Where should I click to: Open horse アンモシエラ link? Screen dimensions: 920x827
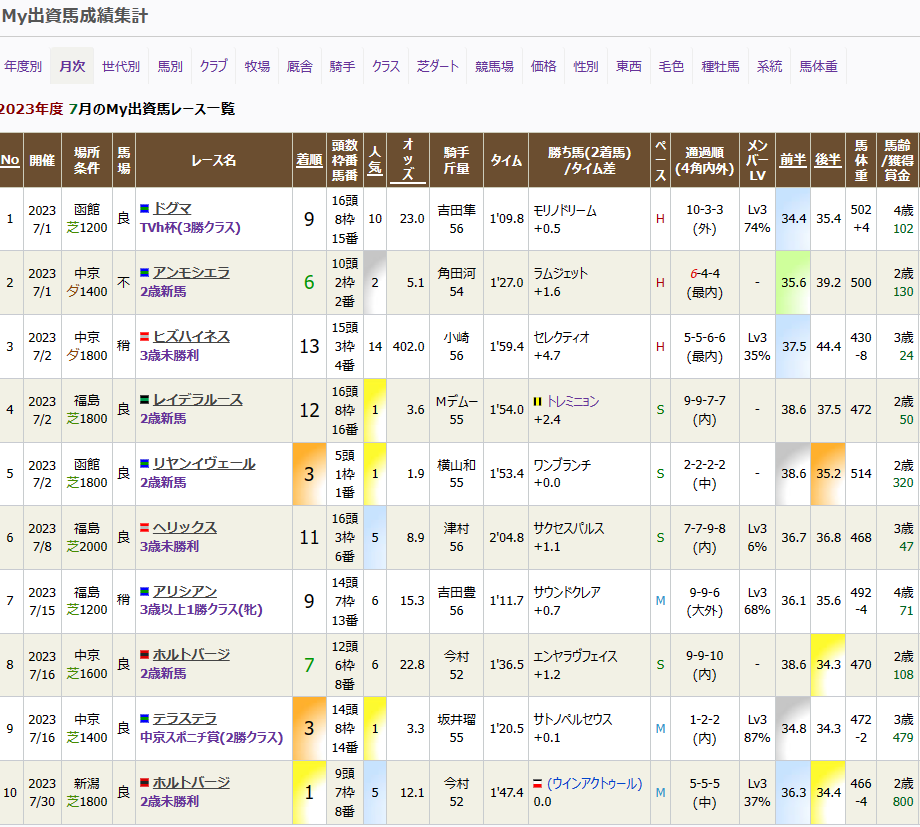191,272
